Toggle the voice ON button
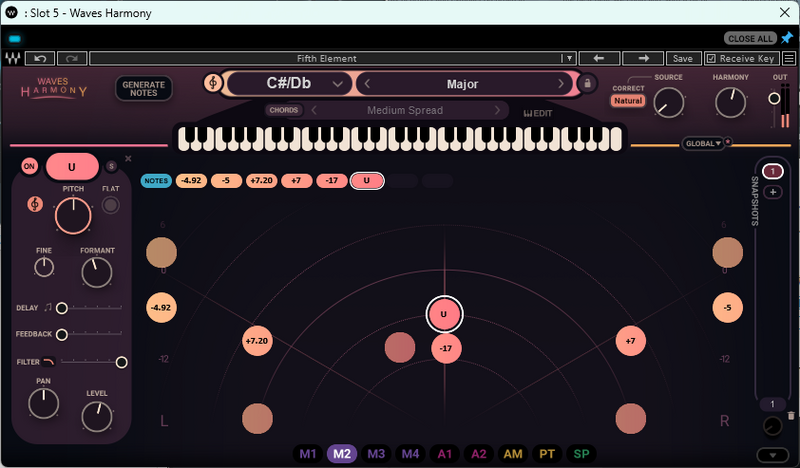The height and width of the screenshot is (468, 800). pyautogui.click(x=30, y=166)
